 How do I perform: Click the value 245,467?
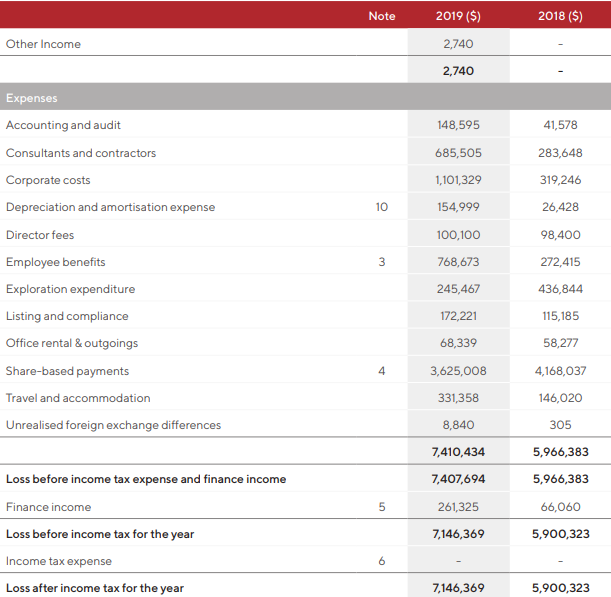coord(458,289)
